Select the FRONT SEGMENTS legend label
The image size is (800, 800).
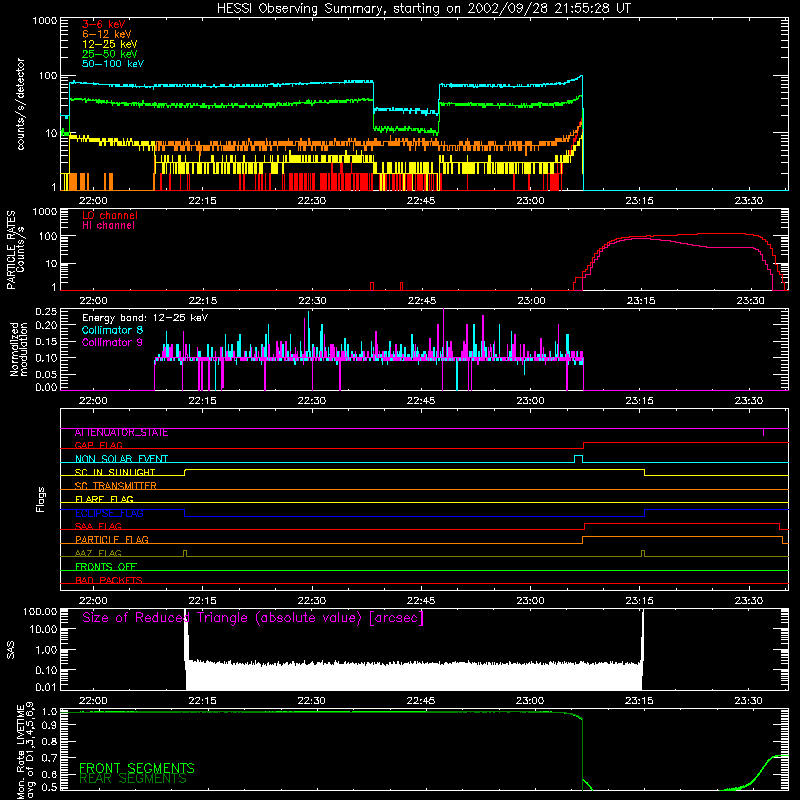137,768
